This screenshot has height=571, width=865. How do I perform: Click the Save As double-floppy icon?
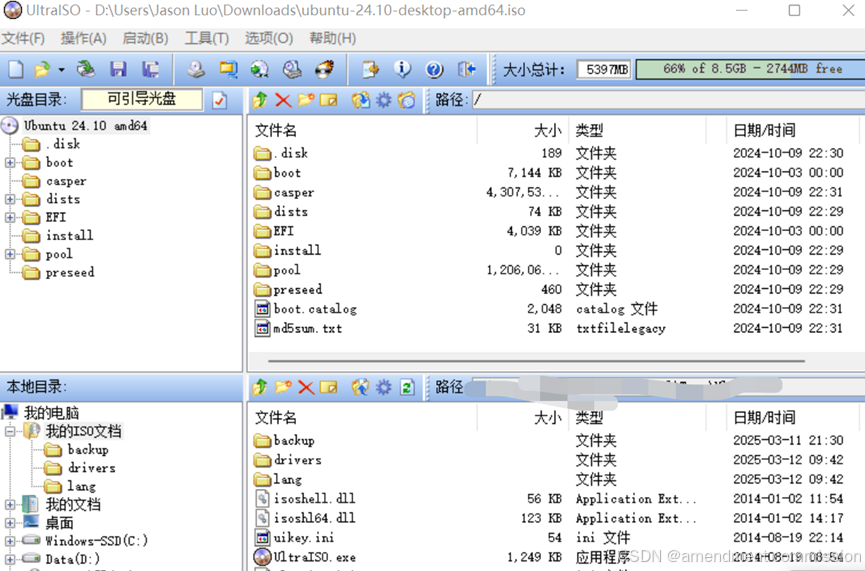[150, 69]
